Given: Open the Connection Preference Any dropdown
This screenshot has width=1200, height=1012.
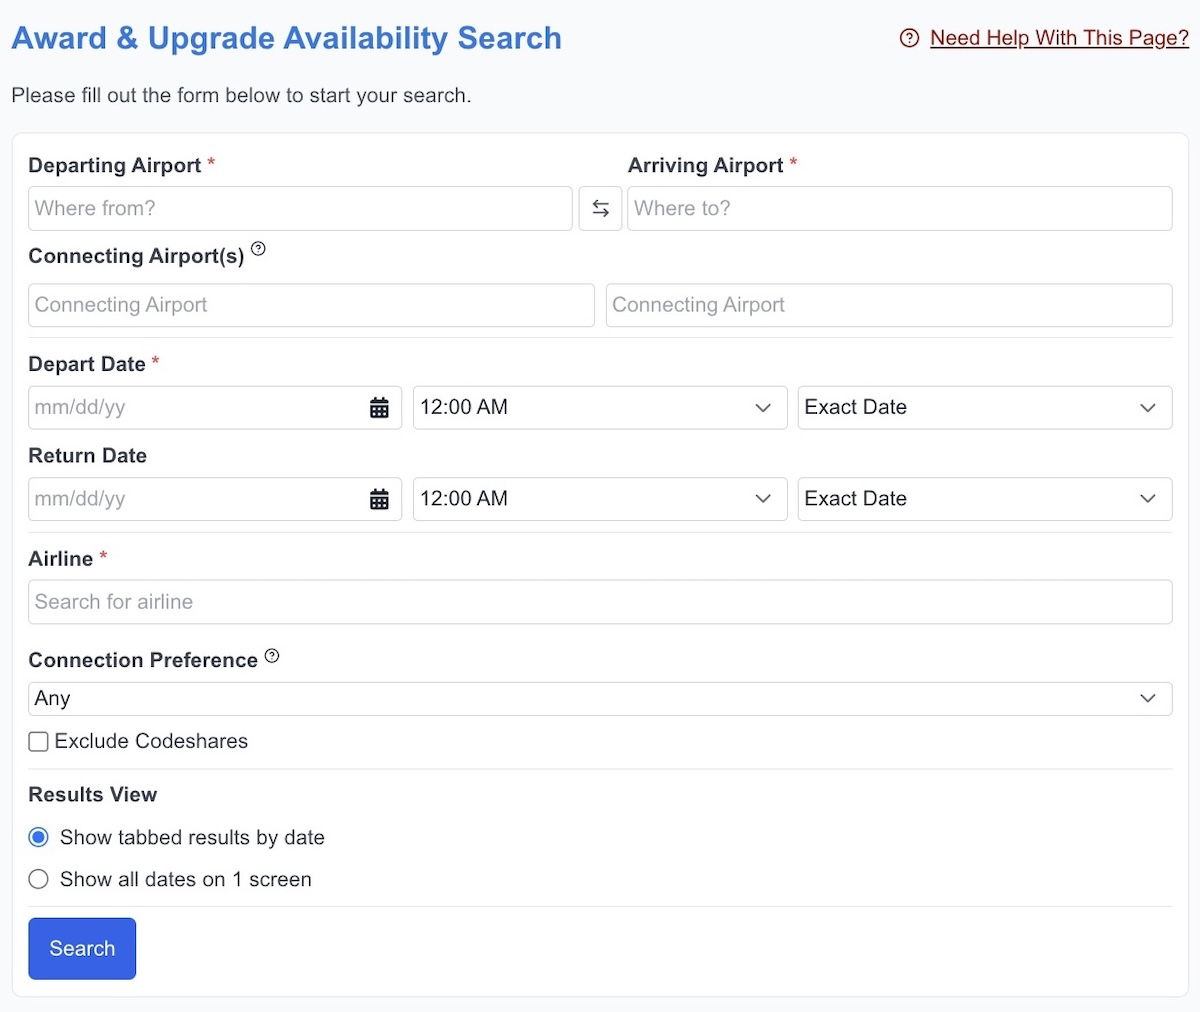Looking at the screenshot, I should (x=599, y=699).
